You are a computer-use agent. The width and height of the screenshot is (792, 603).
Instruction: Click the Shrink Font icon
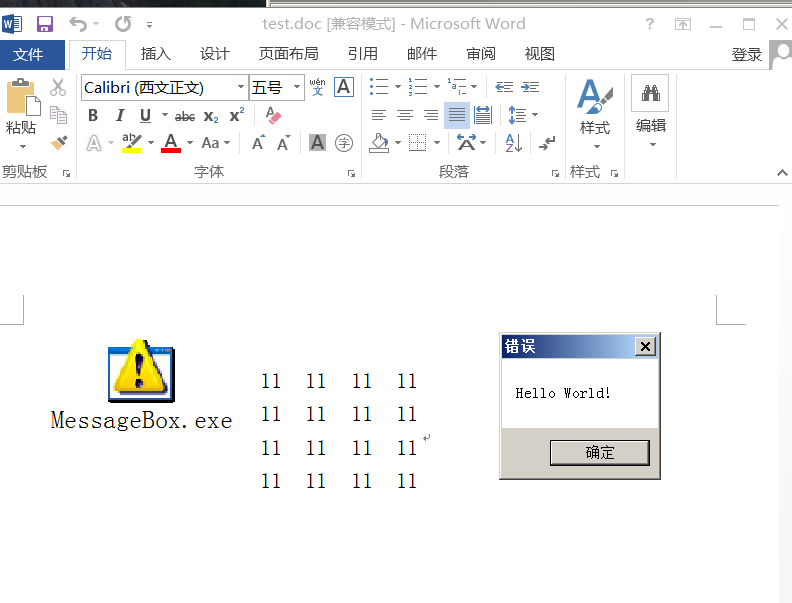click(x=284, y=143)
